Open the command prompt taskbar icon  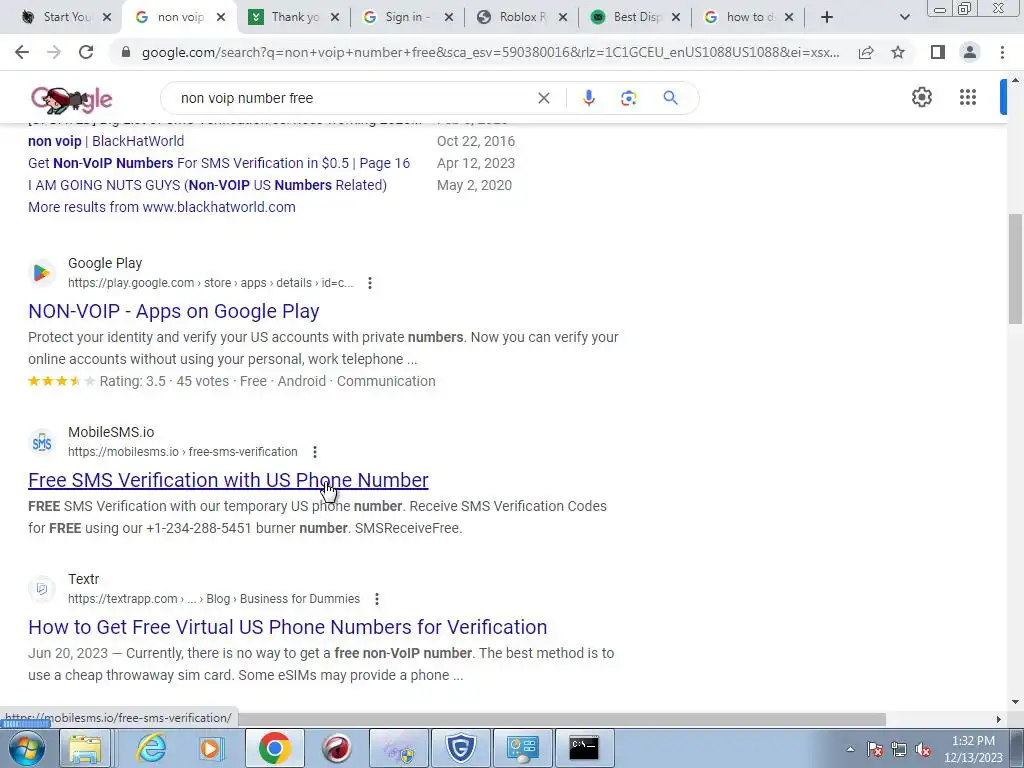[584, 748]
